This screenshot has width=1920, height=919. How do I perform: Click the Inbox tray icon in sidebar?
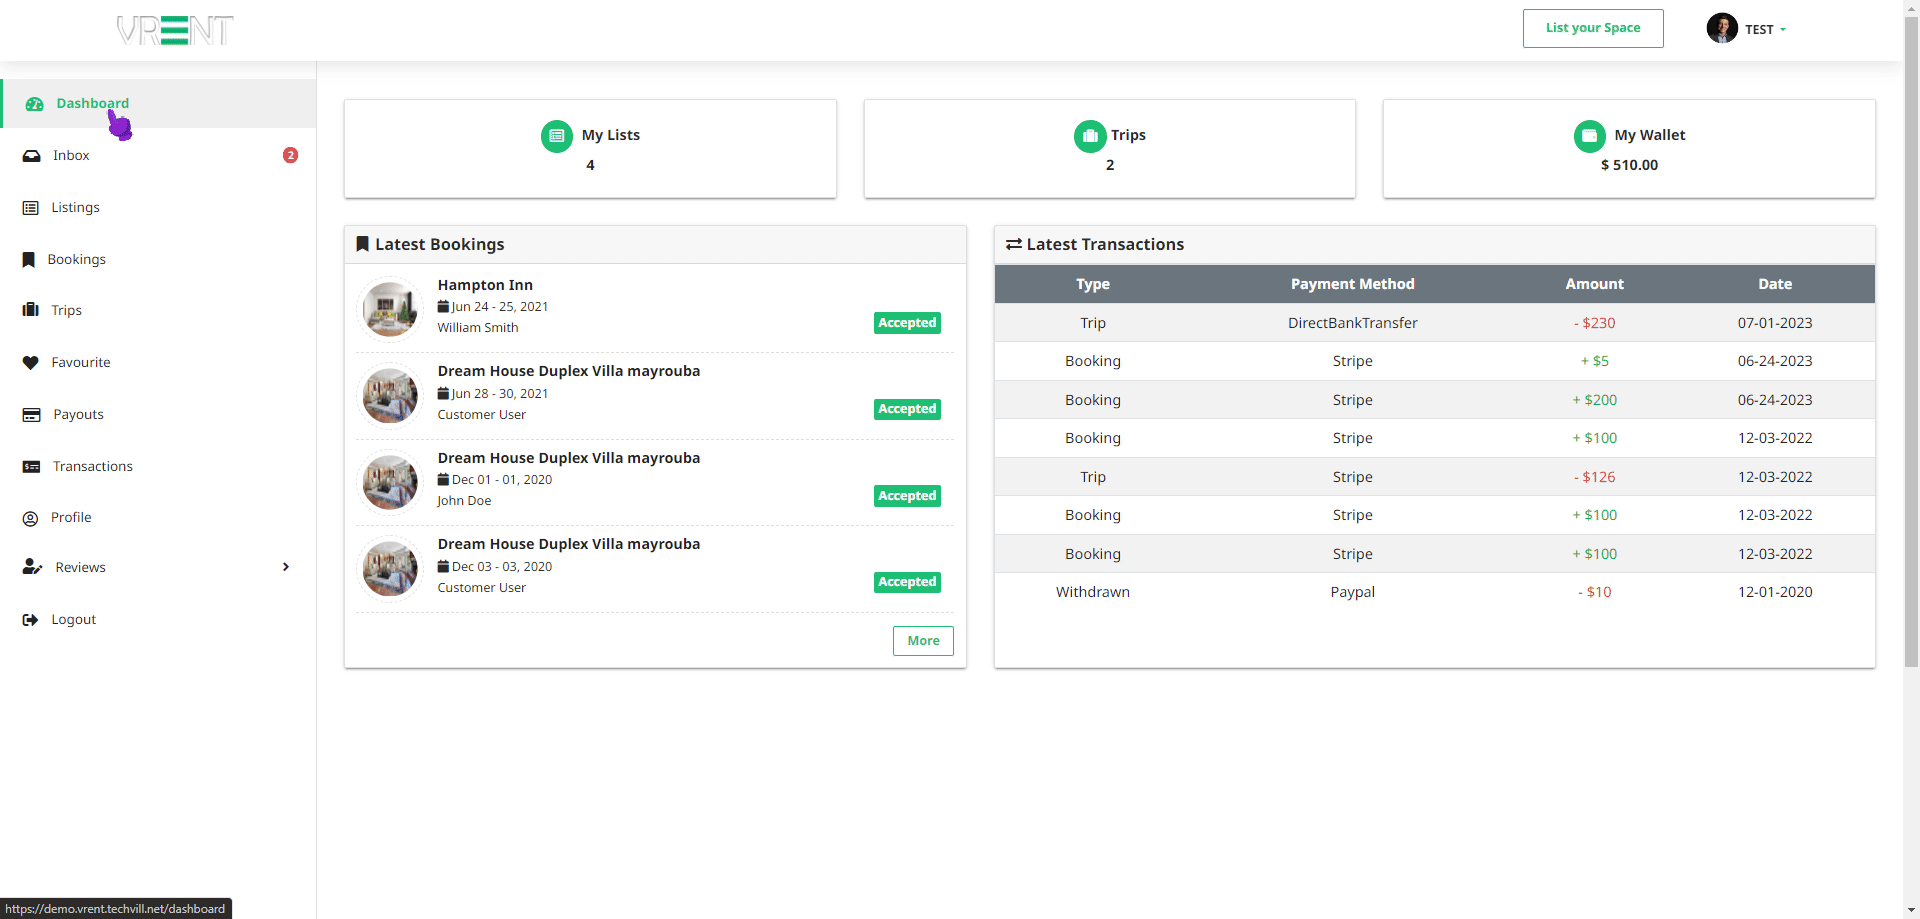[31, 156]
